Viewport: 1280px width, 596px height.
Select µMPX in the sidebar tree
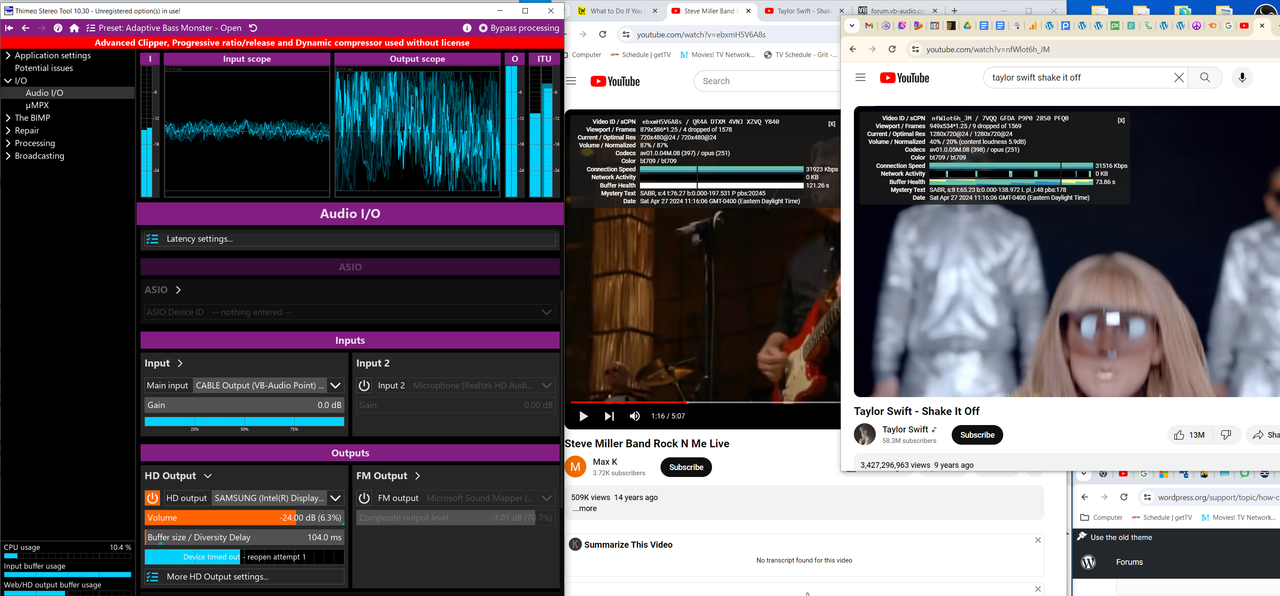tap(37, 105)
